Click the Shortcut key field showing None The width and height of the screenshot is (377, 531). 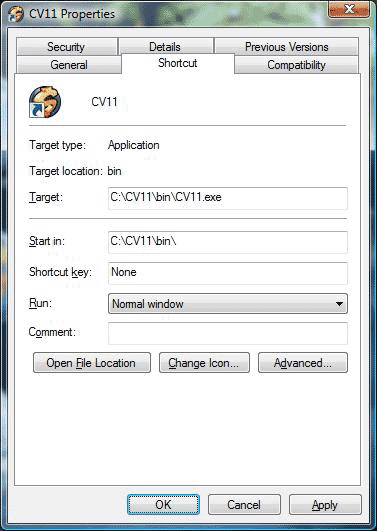228,273
